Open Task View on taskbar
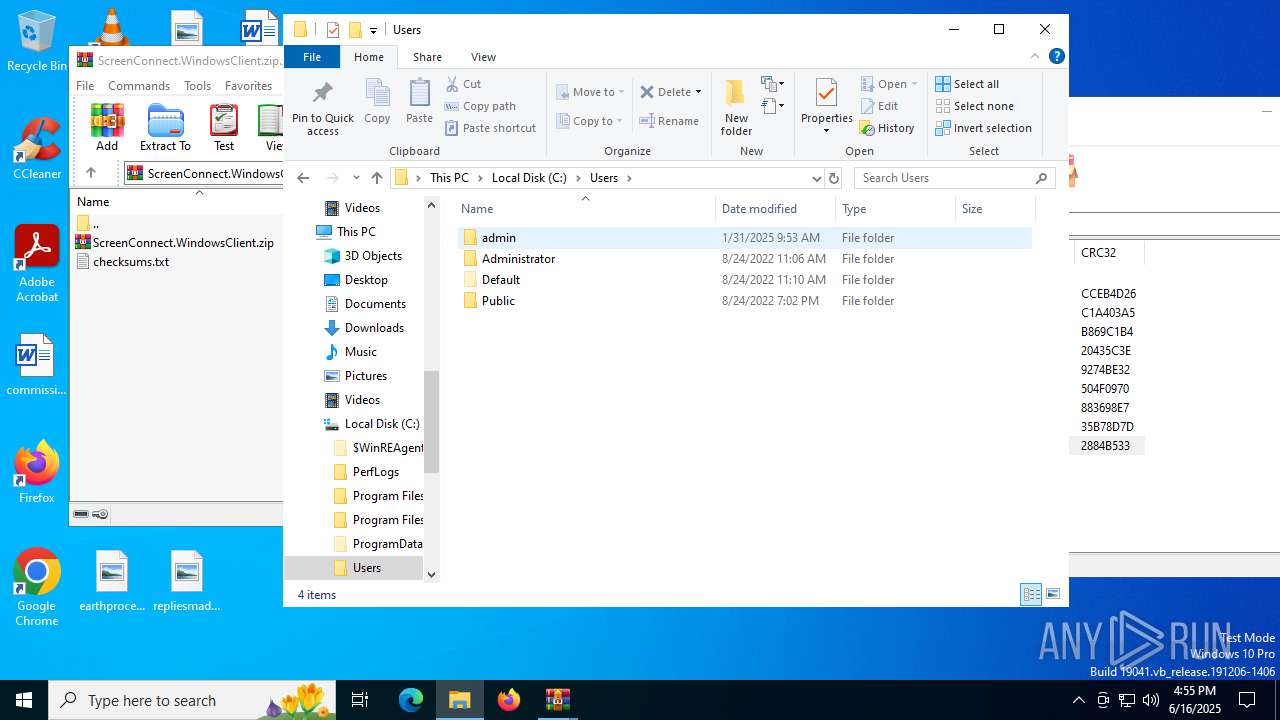Screen dimensions: 1280x720 pos(360,700)
